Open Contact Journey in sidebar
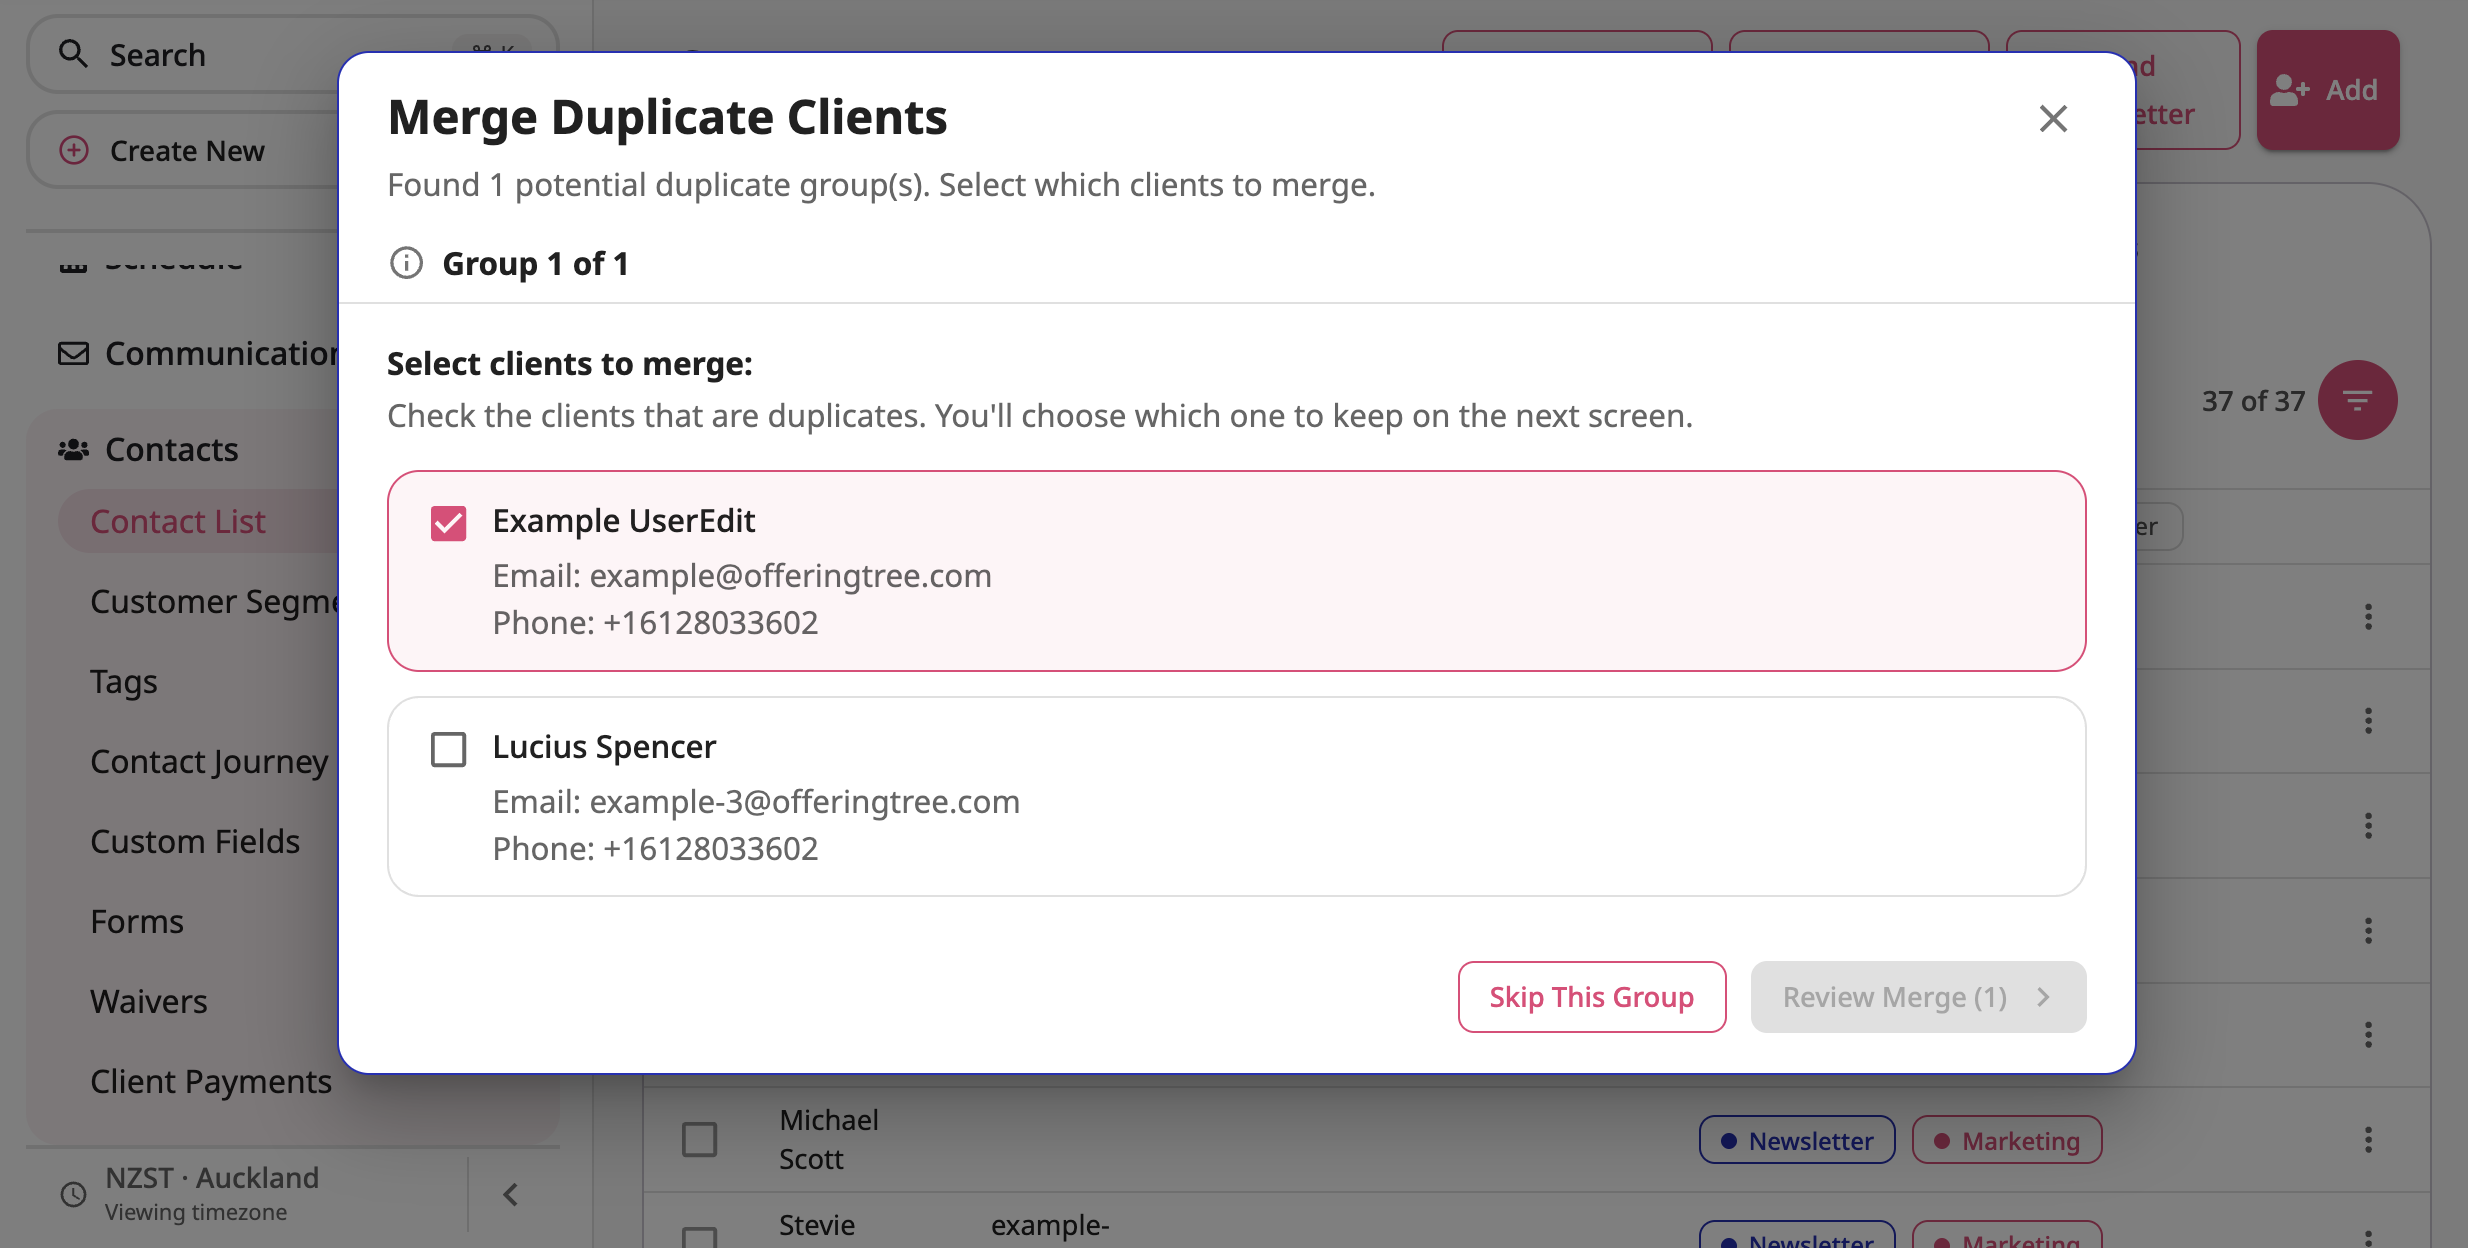Screen dimensions: 2468x1248 [x=209, y=761]
